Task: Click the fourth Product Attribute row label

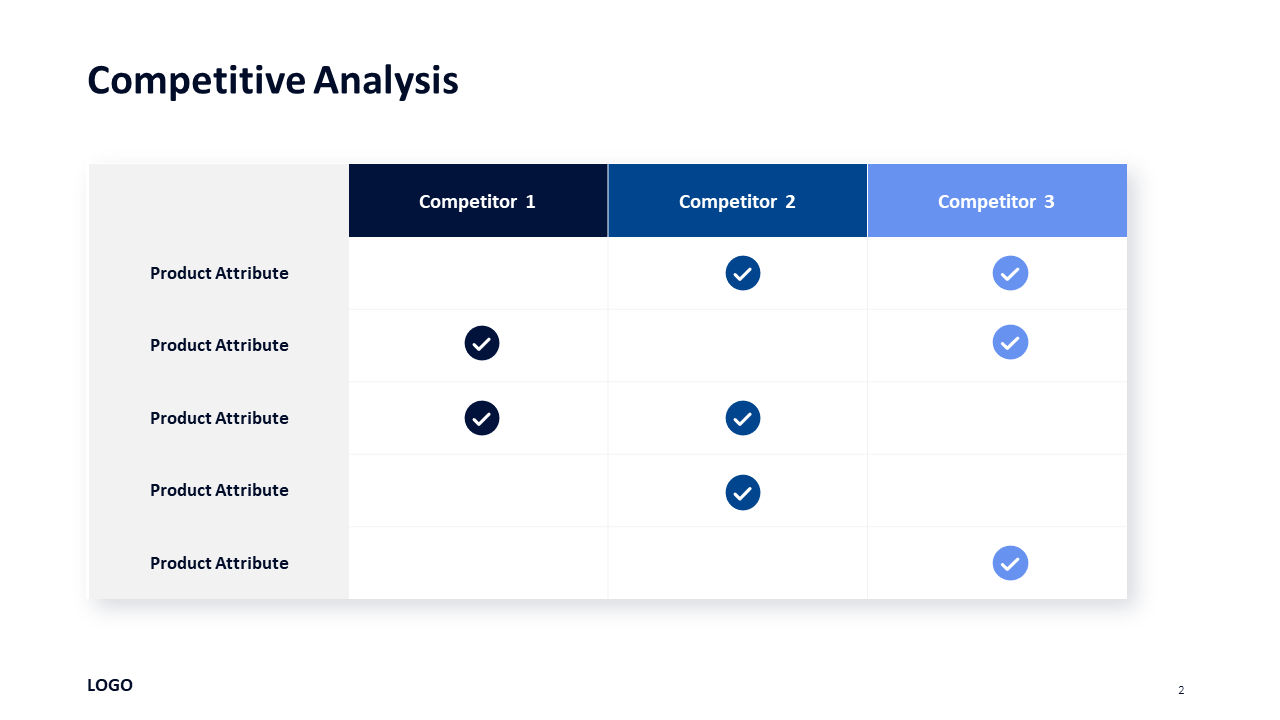Action: click(x=219, y=490)
